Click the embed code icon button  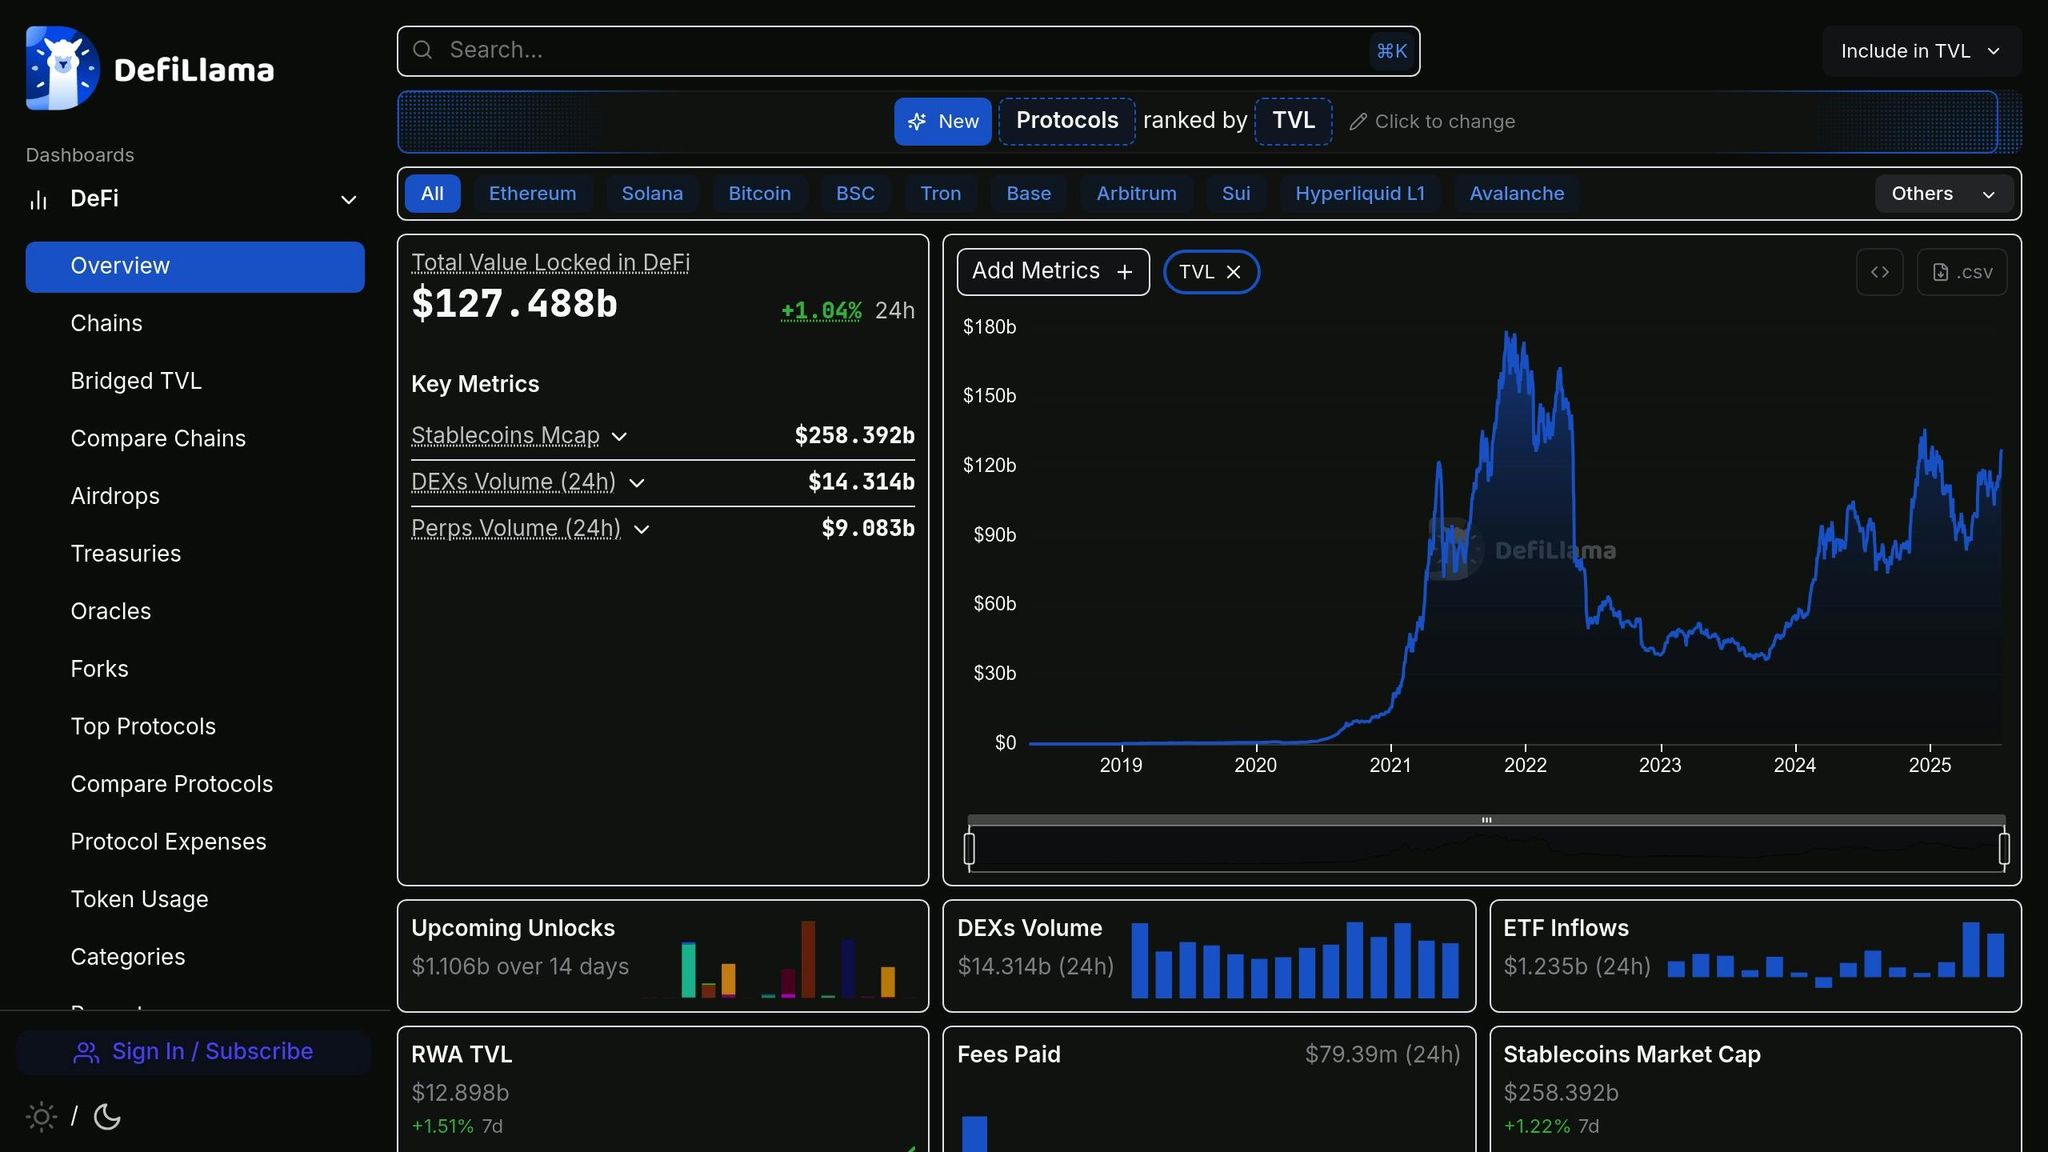tap(1879, 272)
